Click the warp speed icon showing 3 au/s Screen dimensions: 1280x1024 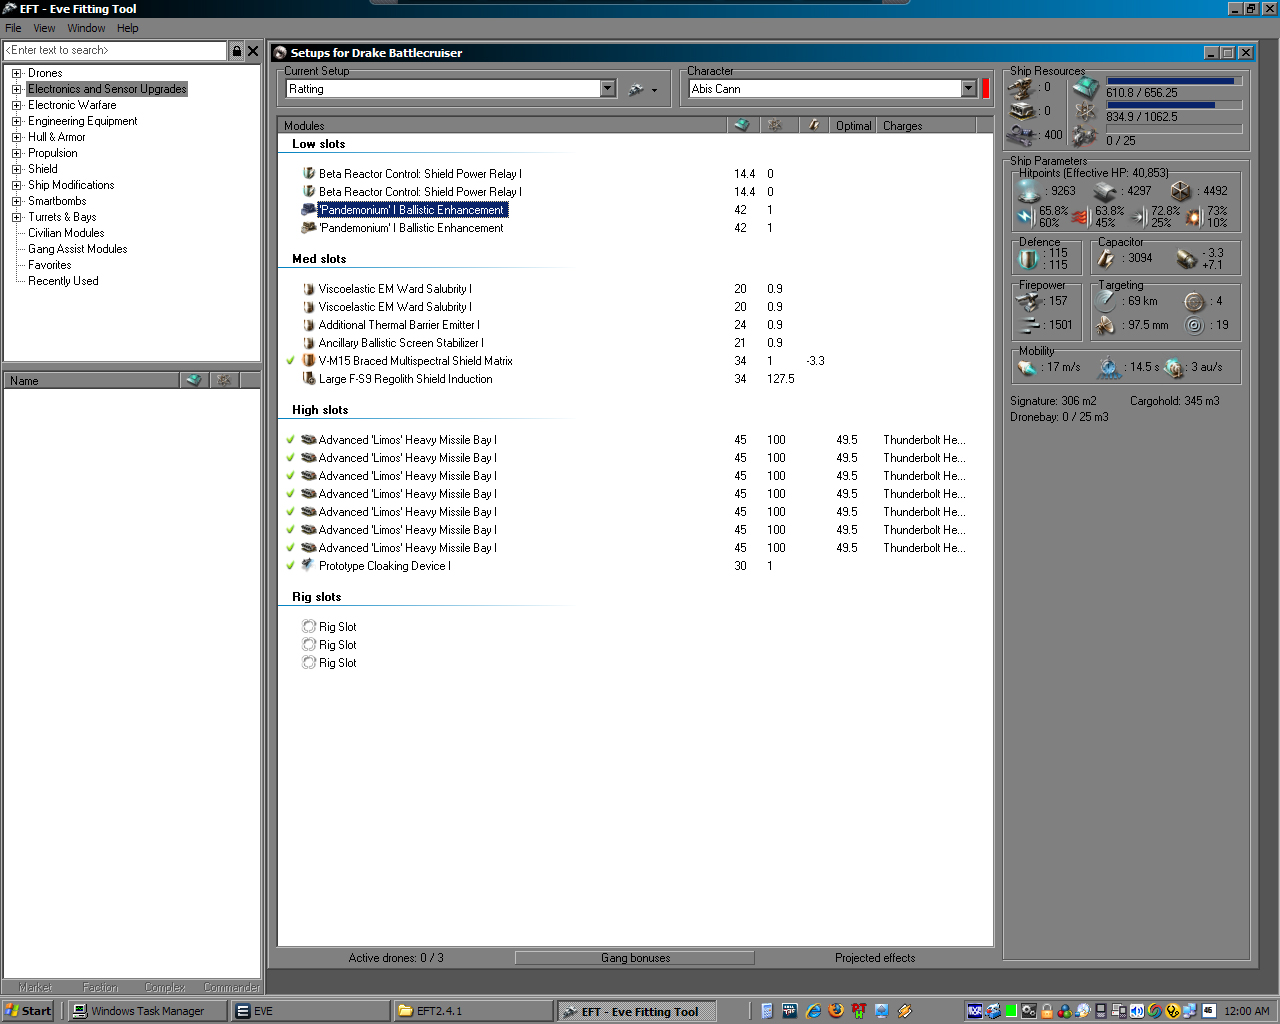(1174, 368)
